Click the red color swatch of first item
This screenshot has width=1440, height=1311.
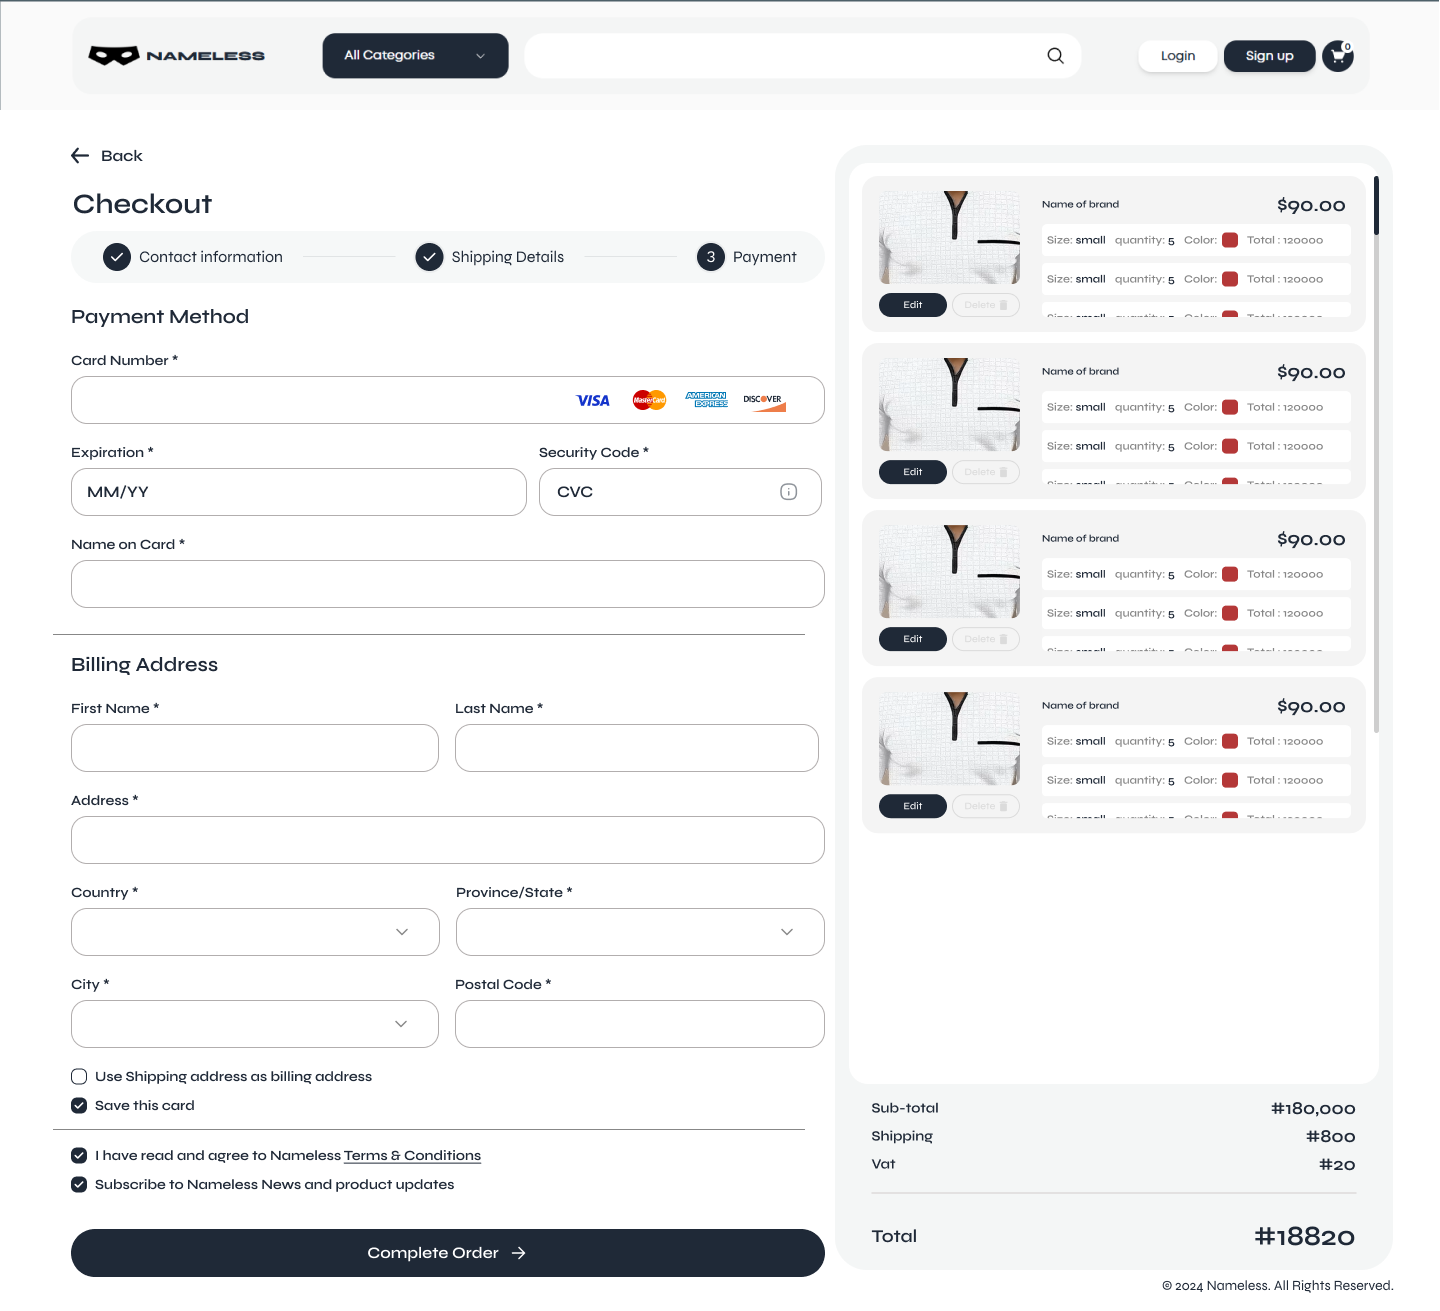click(x=1230, y=240)
